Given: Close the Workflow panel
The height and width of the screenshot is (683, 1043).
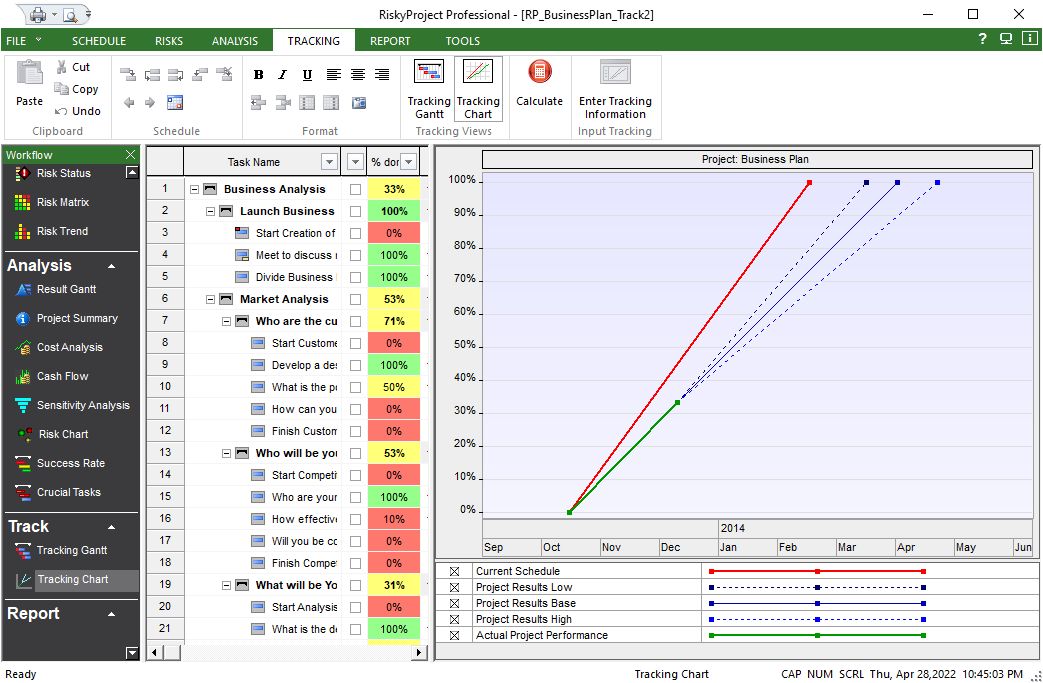Looking at the screenshot, I should (130, 154).
